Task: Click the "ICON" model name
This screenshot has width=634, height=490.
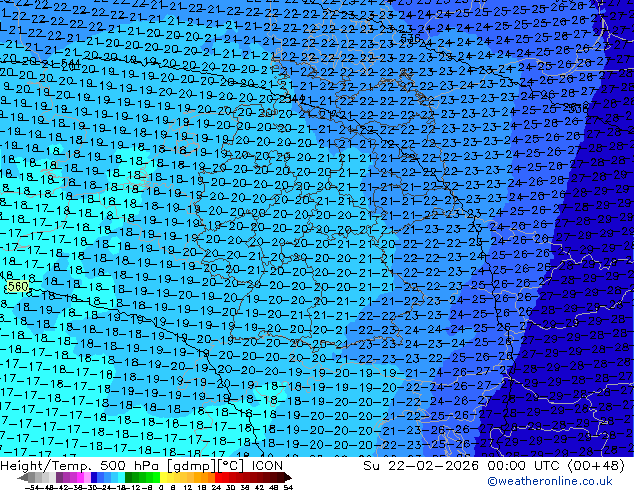Action: [x=267, y=466]
